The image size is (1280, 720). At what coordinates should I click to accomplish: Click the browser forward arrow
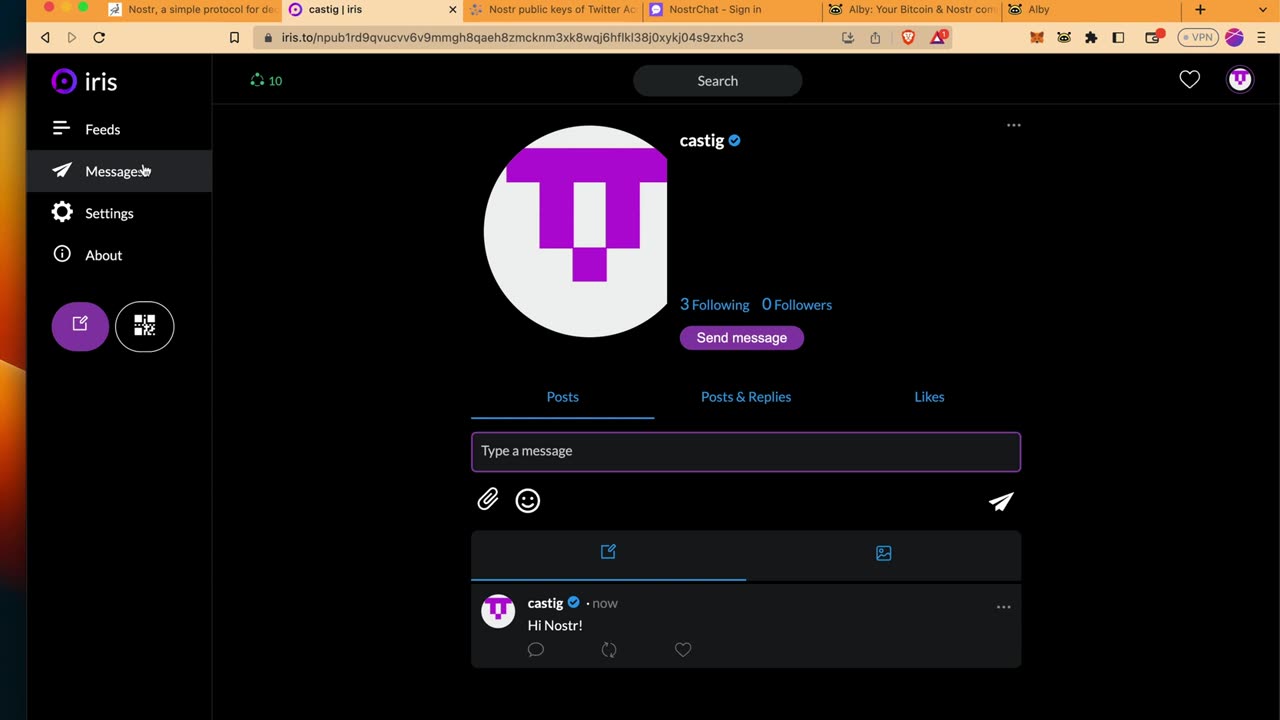click(x=71, y=37)
